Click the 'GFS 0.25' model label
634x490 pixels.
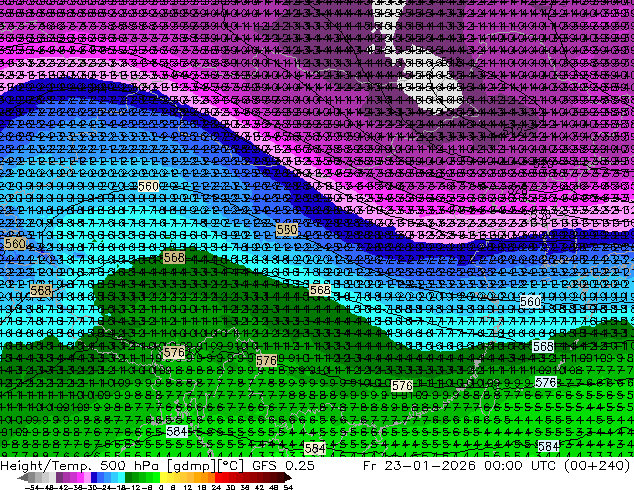click(x=283, y=465)
